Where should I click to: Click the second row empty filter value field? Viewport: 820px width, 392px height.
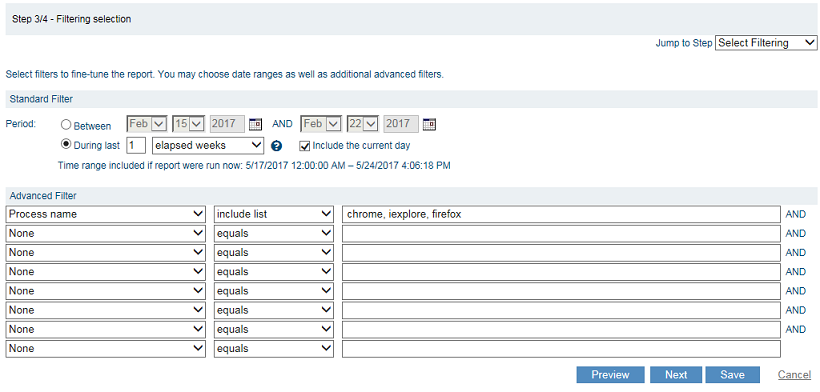(x=561, y=234)
